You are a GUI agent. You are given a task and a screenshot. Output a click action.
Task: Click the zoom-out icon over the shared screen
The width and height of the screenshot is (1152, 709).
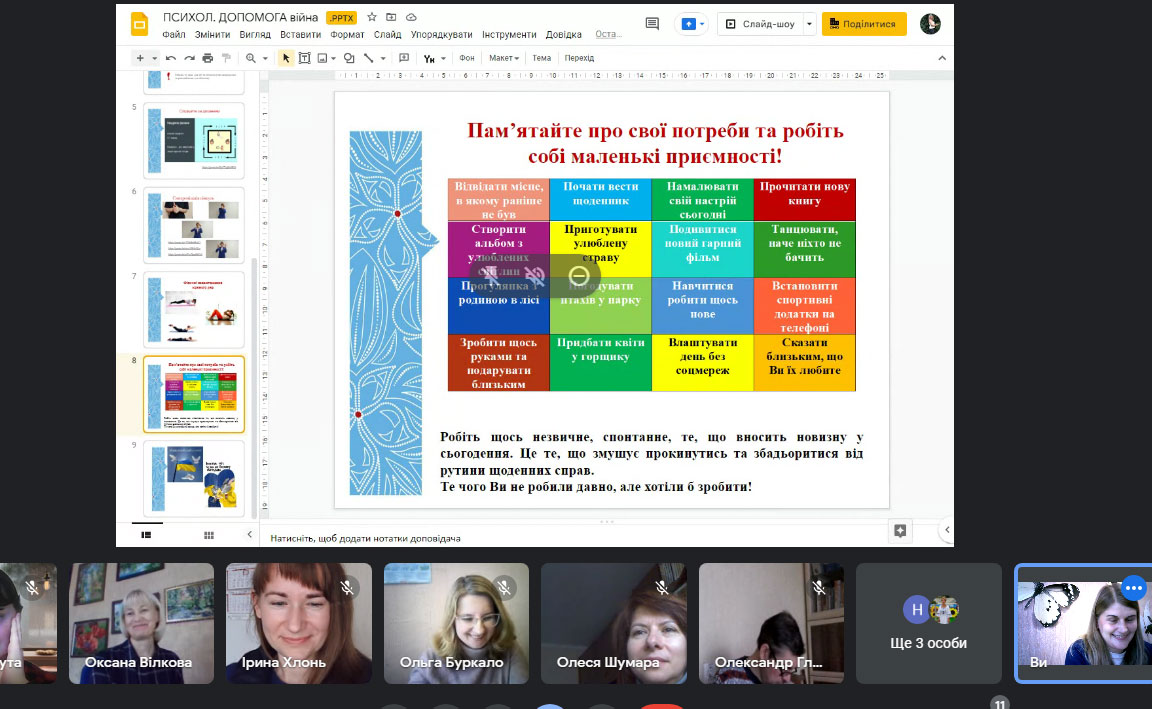coord(579,276)
